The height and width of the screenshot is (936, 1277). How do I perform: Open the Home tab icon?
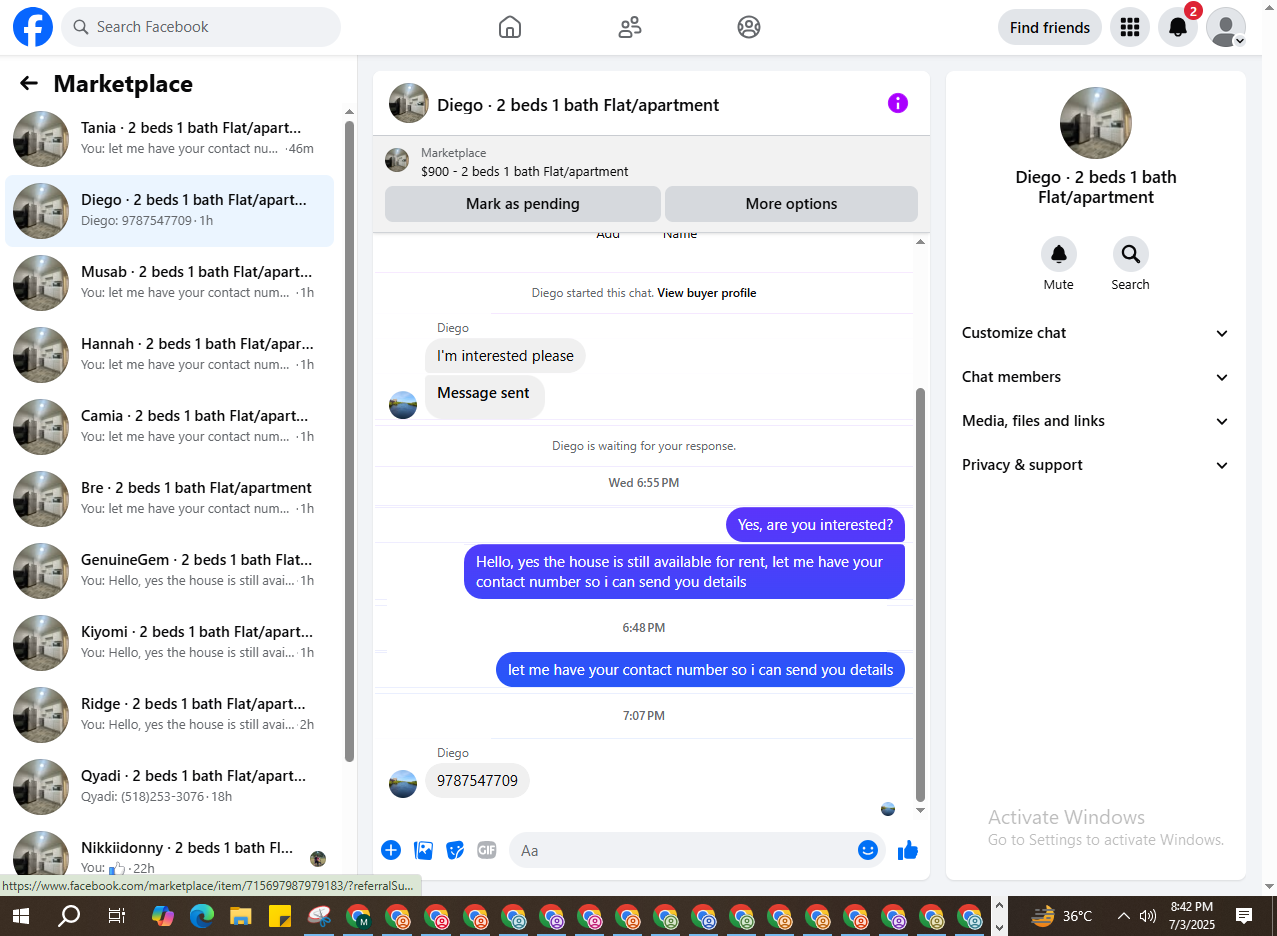(510, 27)
